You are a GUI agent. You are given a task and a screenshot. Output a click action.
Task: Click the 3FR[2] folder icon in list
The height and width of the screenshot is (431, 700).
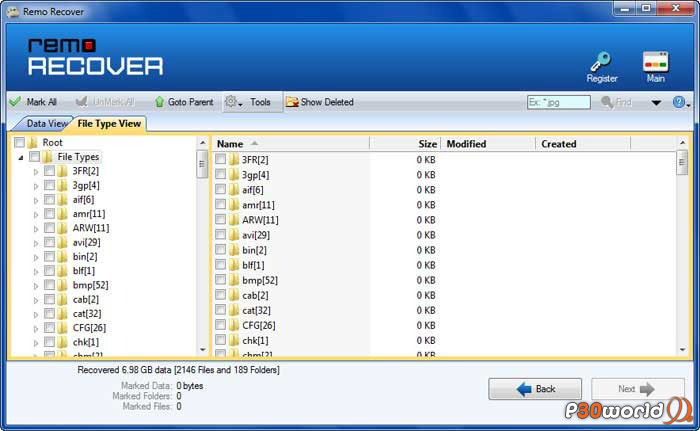[x=234, y=160]
